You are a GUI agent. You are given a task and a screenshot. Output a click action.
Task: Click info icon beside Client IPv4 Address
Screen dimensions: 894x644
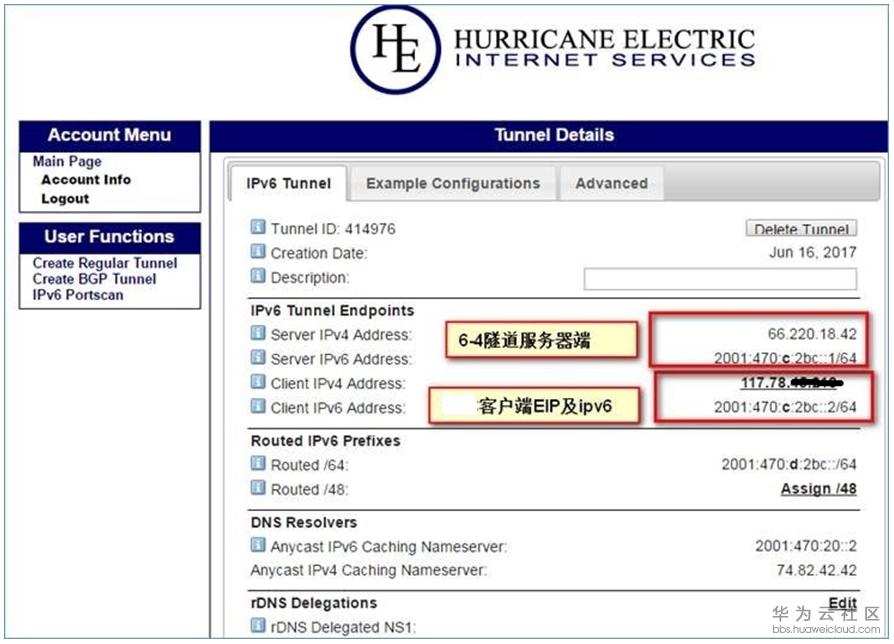pyautogui.click(x=258, y=382)
